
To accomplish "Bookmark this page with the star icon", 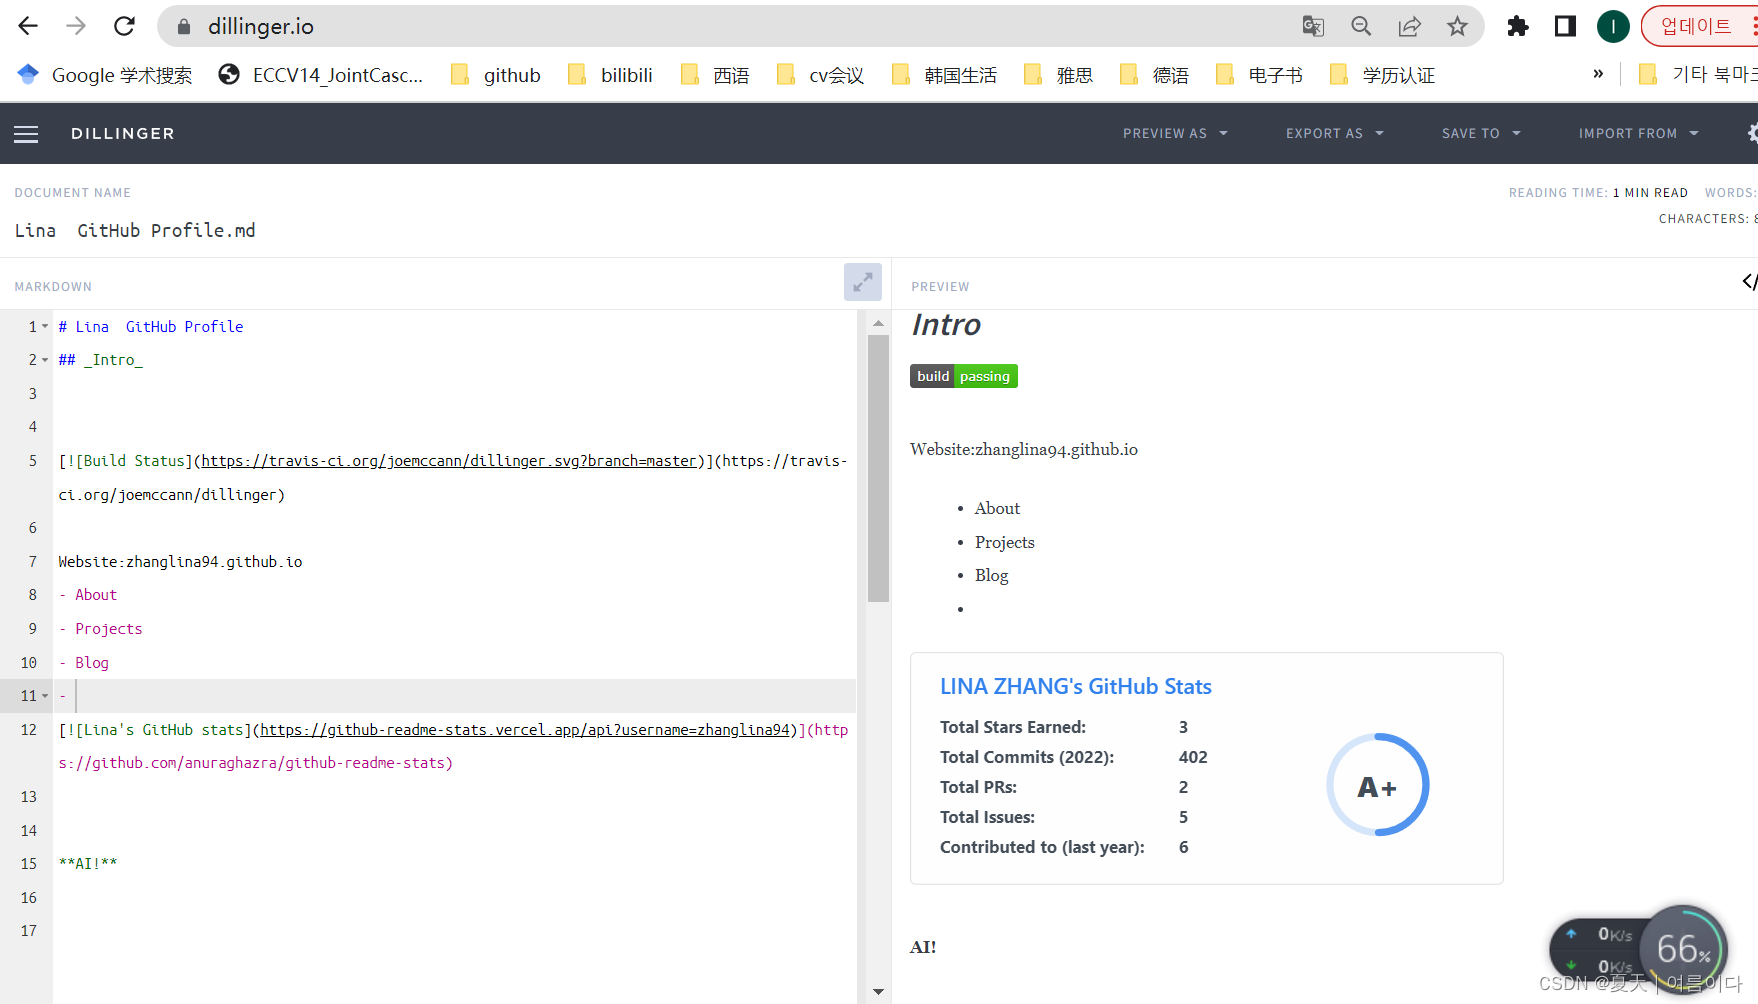I will (1457, 27).
